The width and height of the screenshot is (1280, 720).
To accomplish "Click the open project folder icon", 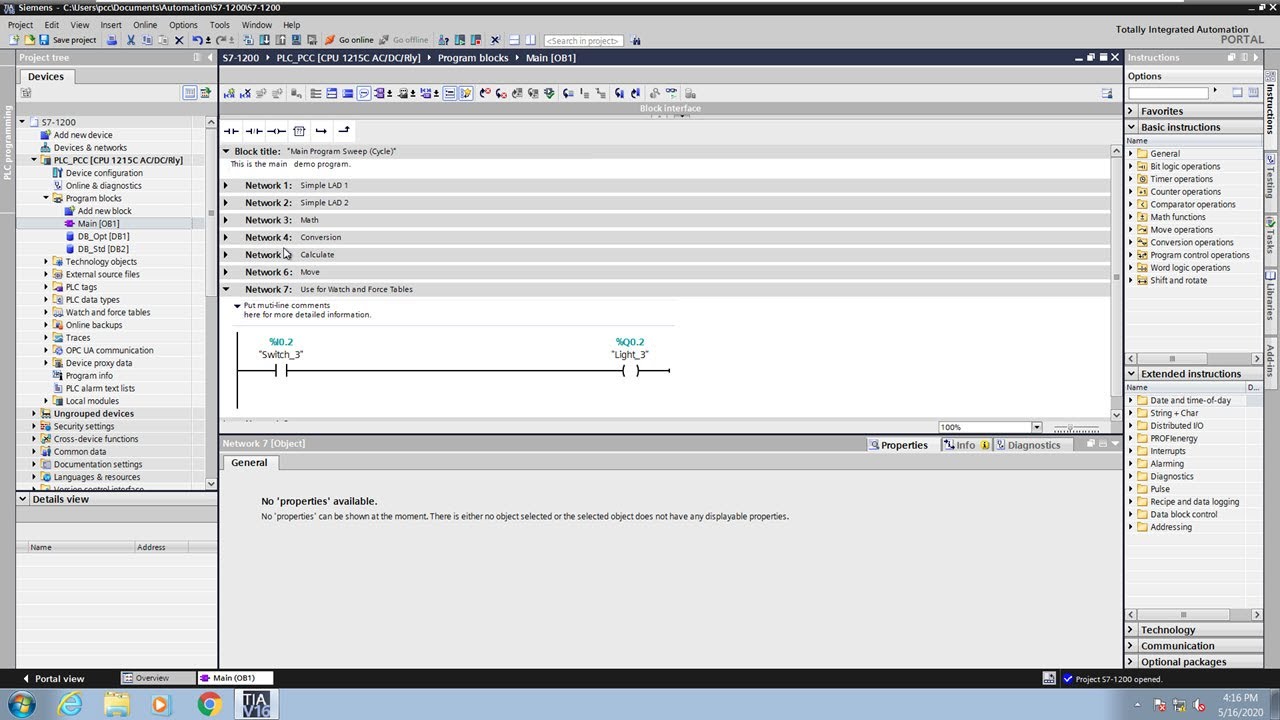I will (29, 40).
